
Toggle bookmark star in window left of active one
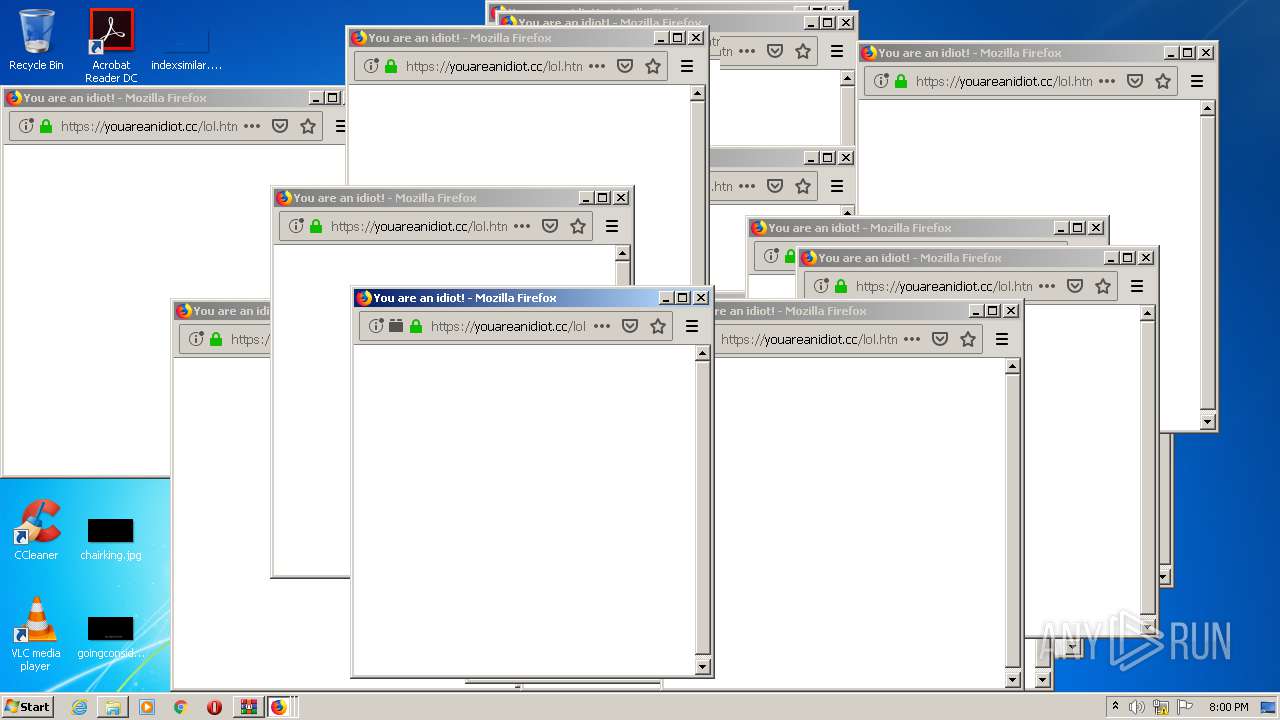(x=578, y=226)
